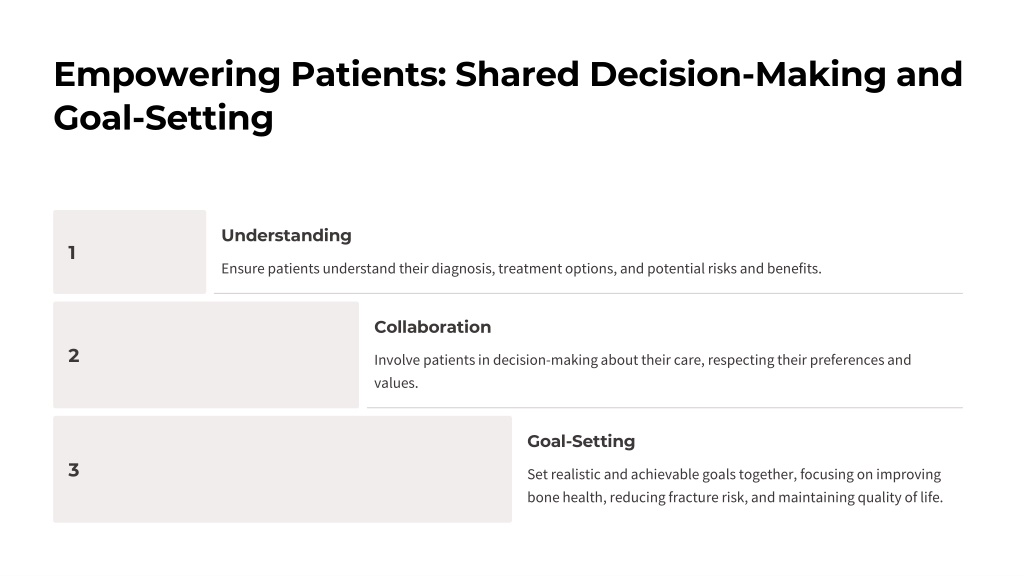Click the divider line below Understanding section
1024x576 pixels.
click(588, 293)
